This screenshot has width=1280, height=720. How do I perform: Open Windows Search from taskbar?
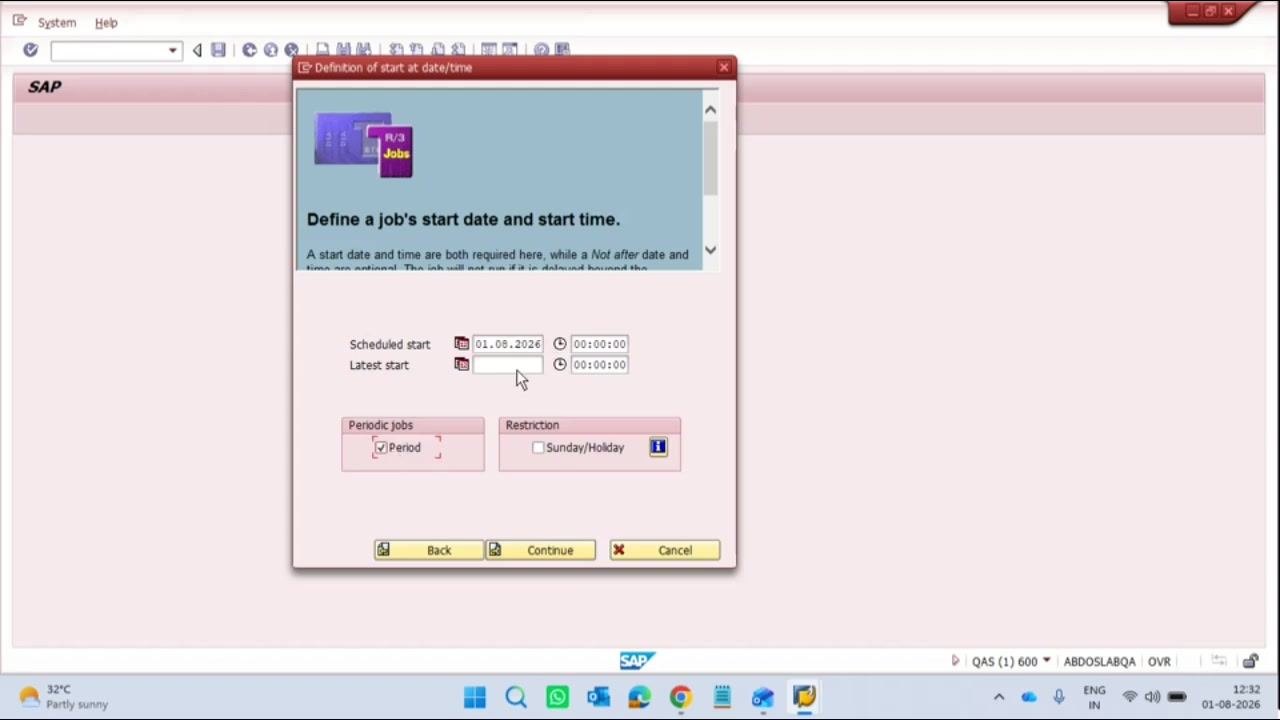point(516,697)
